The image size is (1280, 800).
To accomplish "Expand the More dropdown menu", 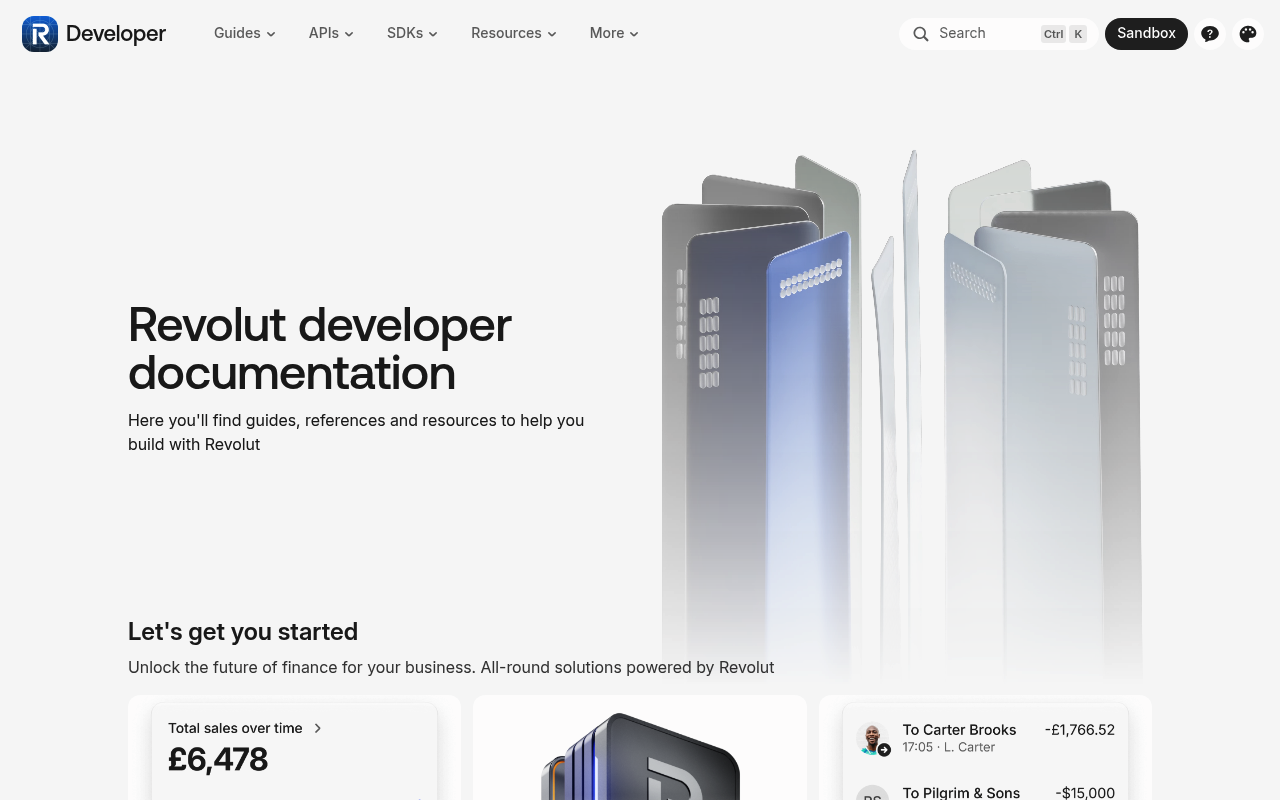I will (x=614, y=33).
